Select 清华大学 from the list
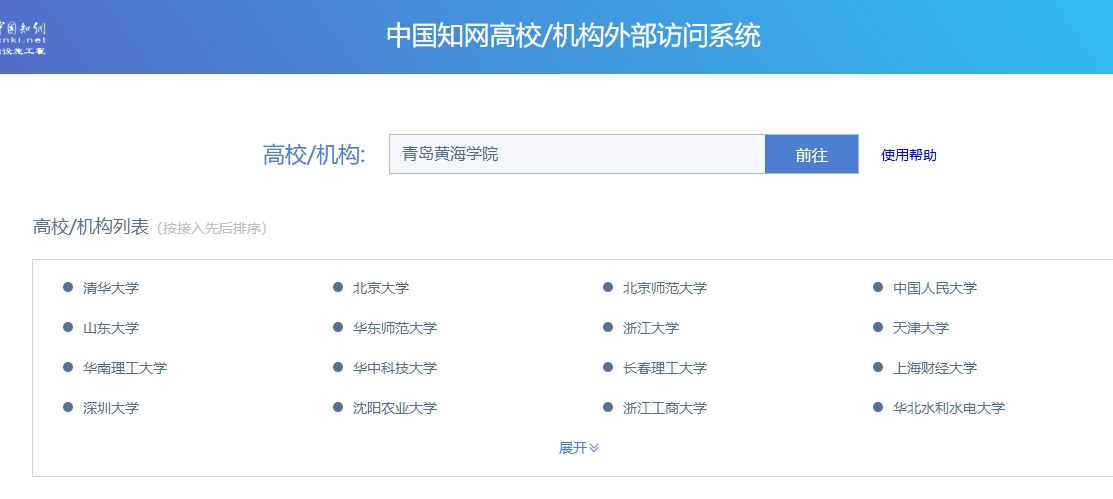This screenshot has width=1113, height=499. point(111,288)
